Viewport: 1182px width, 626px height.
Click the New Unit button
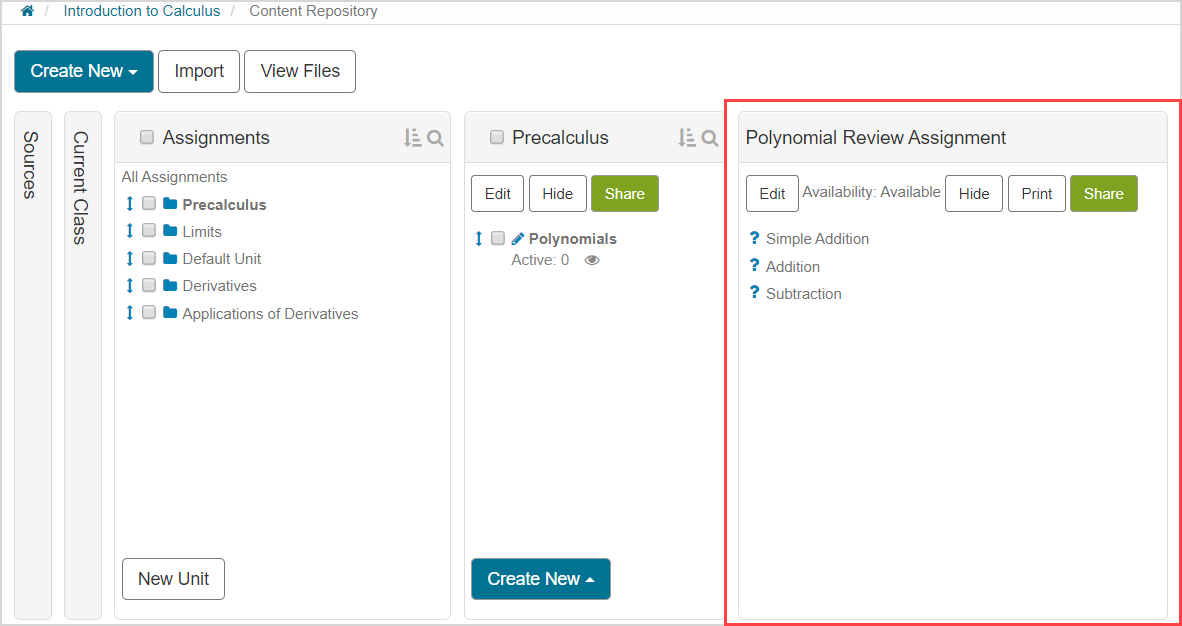[x=173, y=579]
